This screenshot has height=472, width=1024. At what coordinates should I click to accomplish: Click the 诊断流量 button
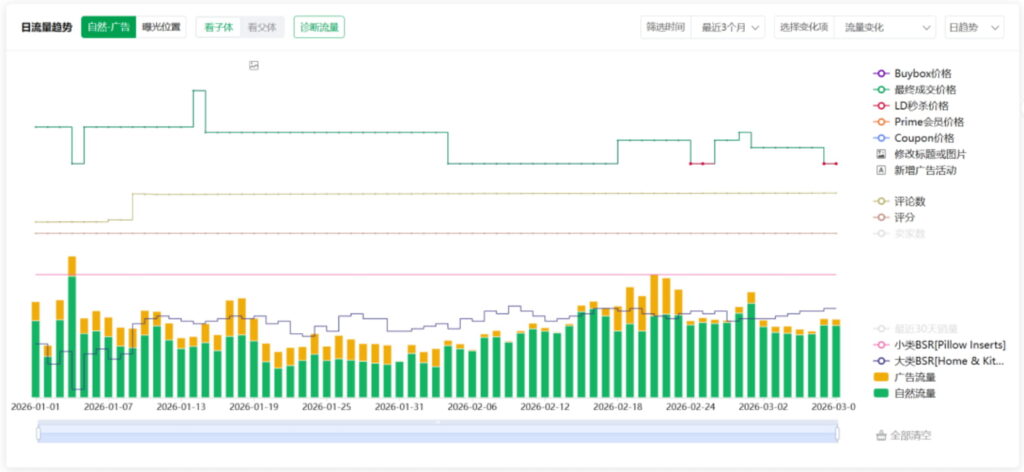coord(319,27)
